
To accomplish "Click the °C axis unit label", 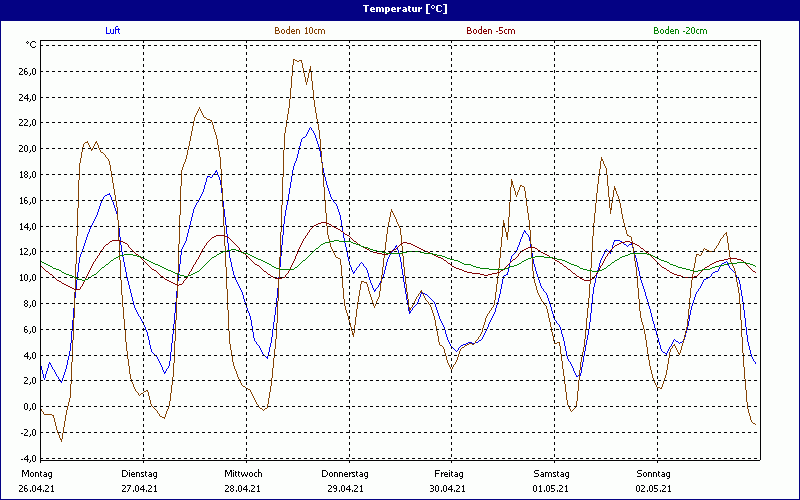I will (31, 45).
